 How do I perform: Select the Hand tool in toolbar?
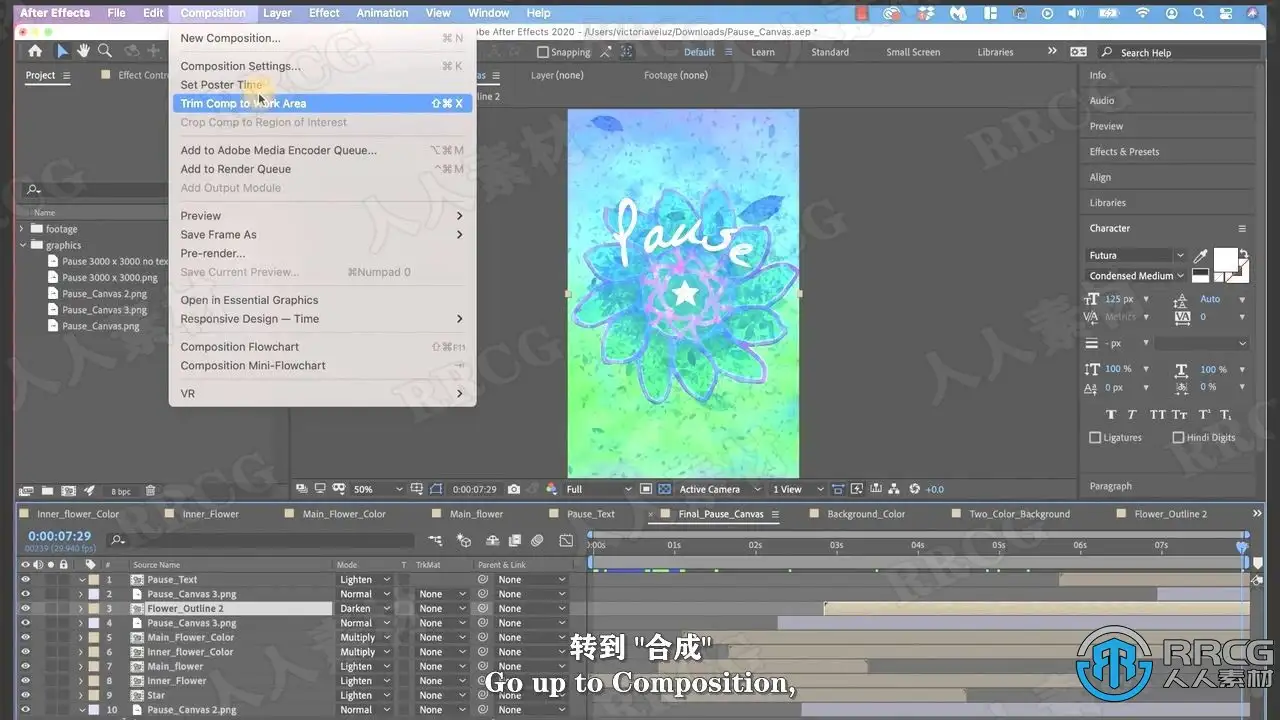click(84, 51)
